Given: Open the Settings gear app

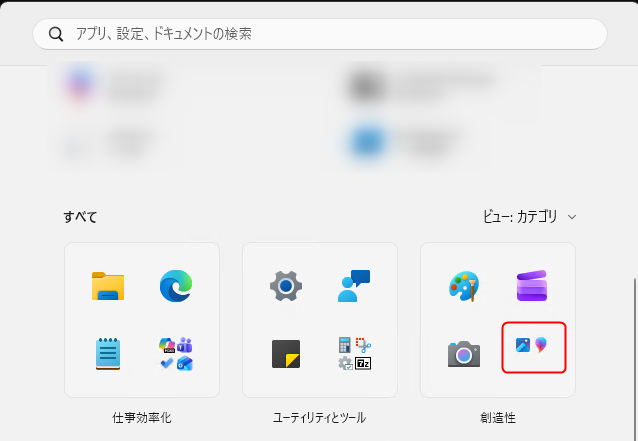Looking at the screenshot, I should click(286, 286).
